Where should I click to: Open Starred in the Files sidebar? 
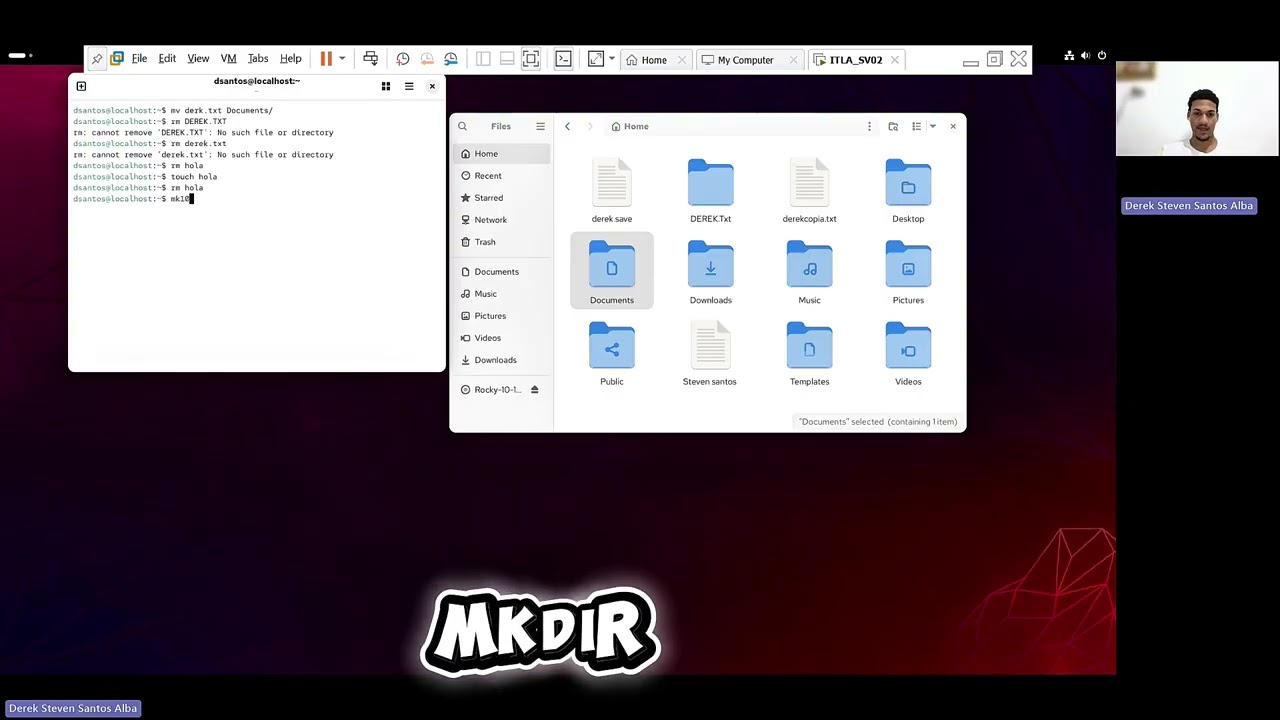[502, 198]
